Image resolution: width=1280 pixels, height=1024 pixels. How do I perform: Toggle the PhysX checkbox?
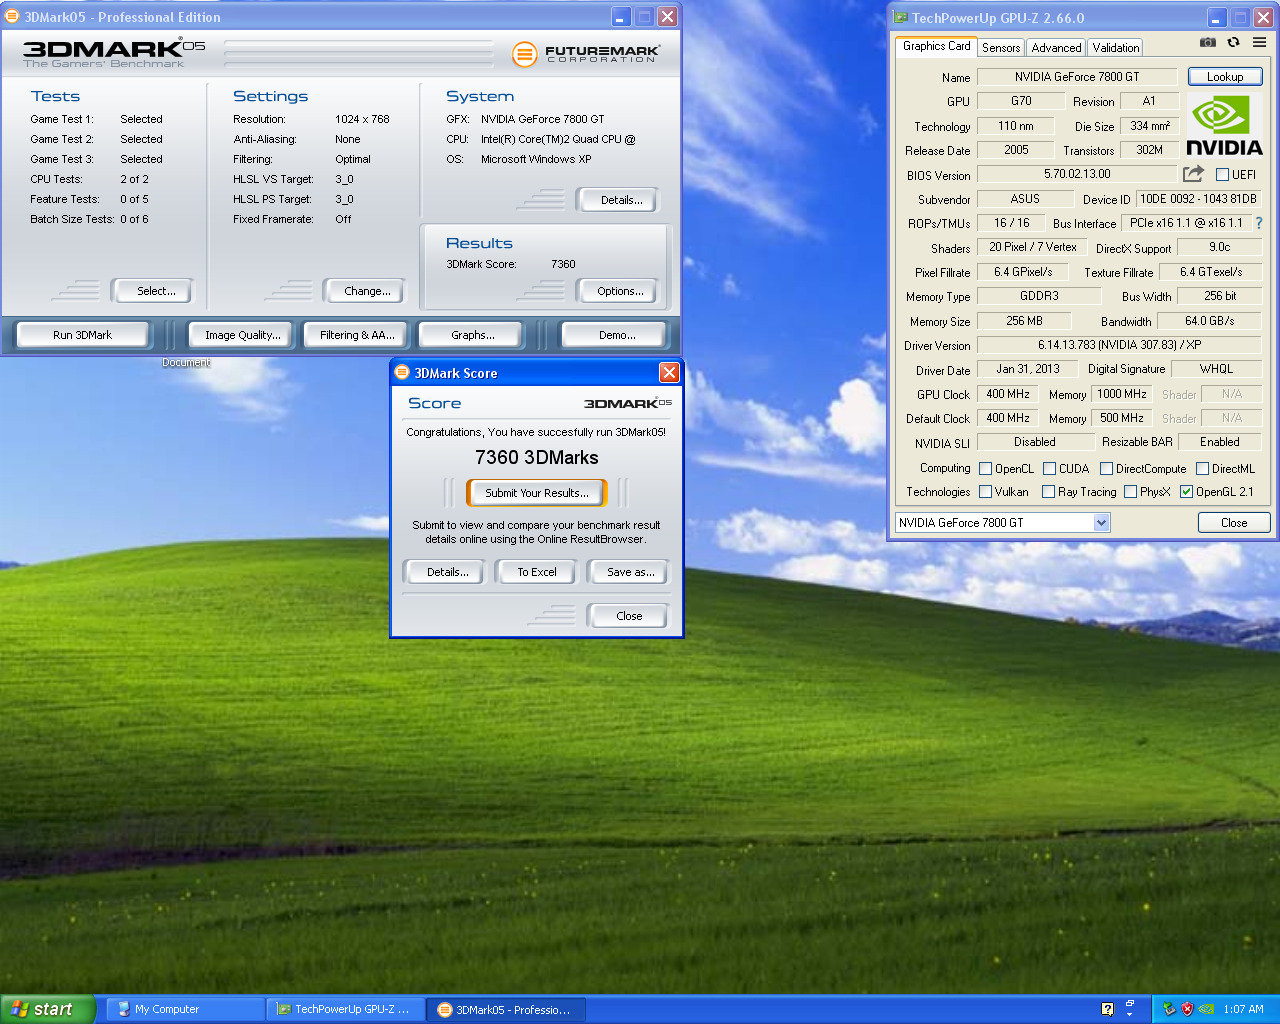coord(1130,491)
